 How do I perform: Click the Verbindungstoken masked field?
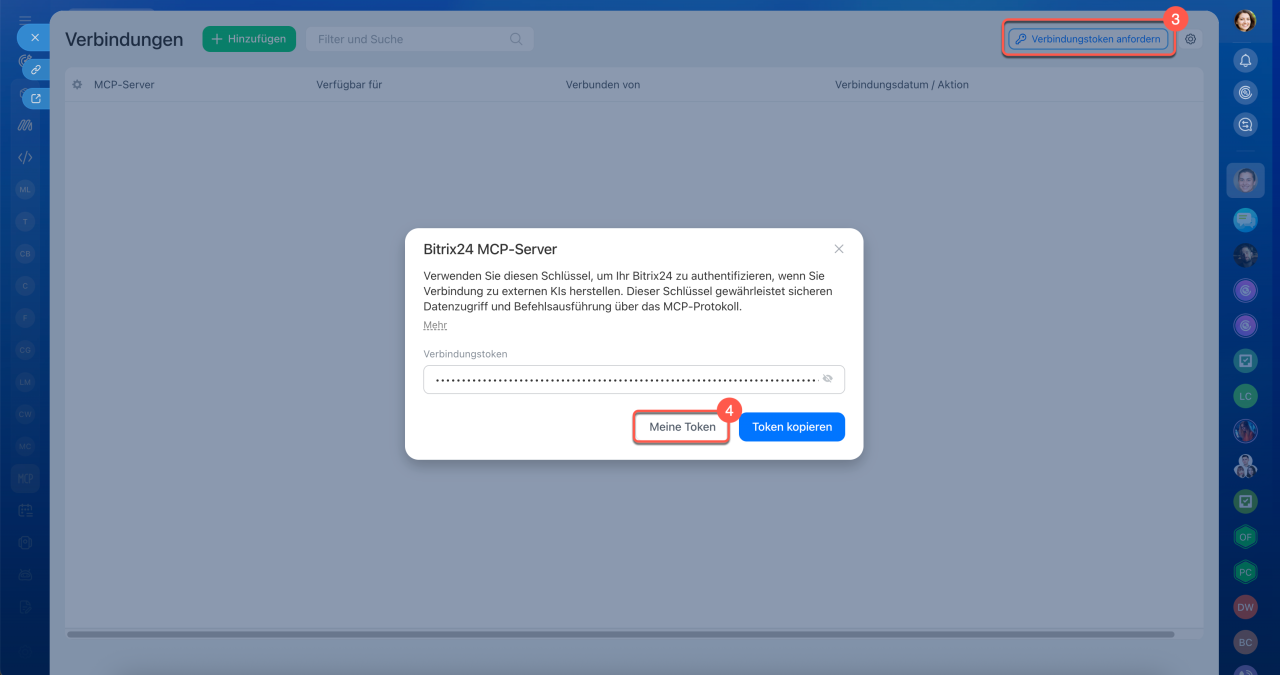pyautogui.click(x=634, y=379)
